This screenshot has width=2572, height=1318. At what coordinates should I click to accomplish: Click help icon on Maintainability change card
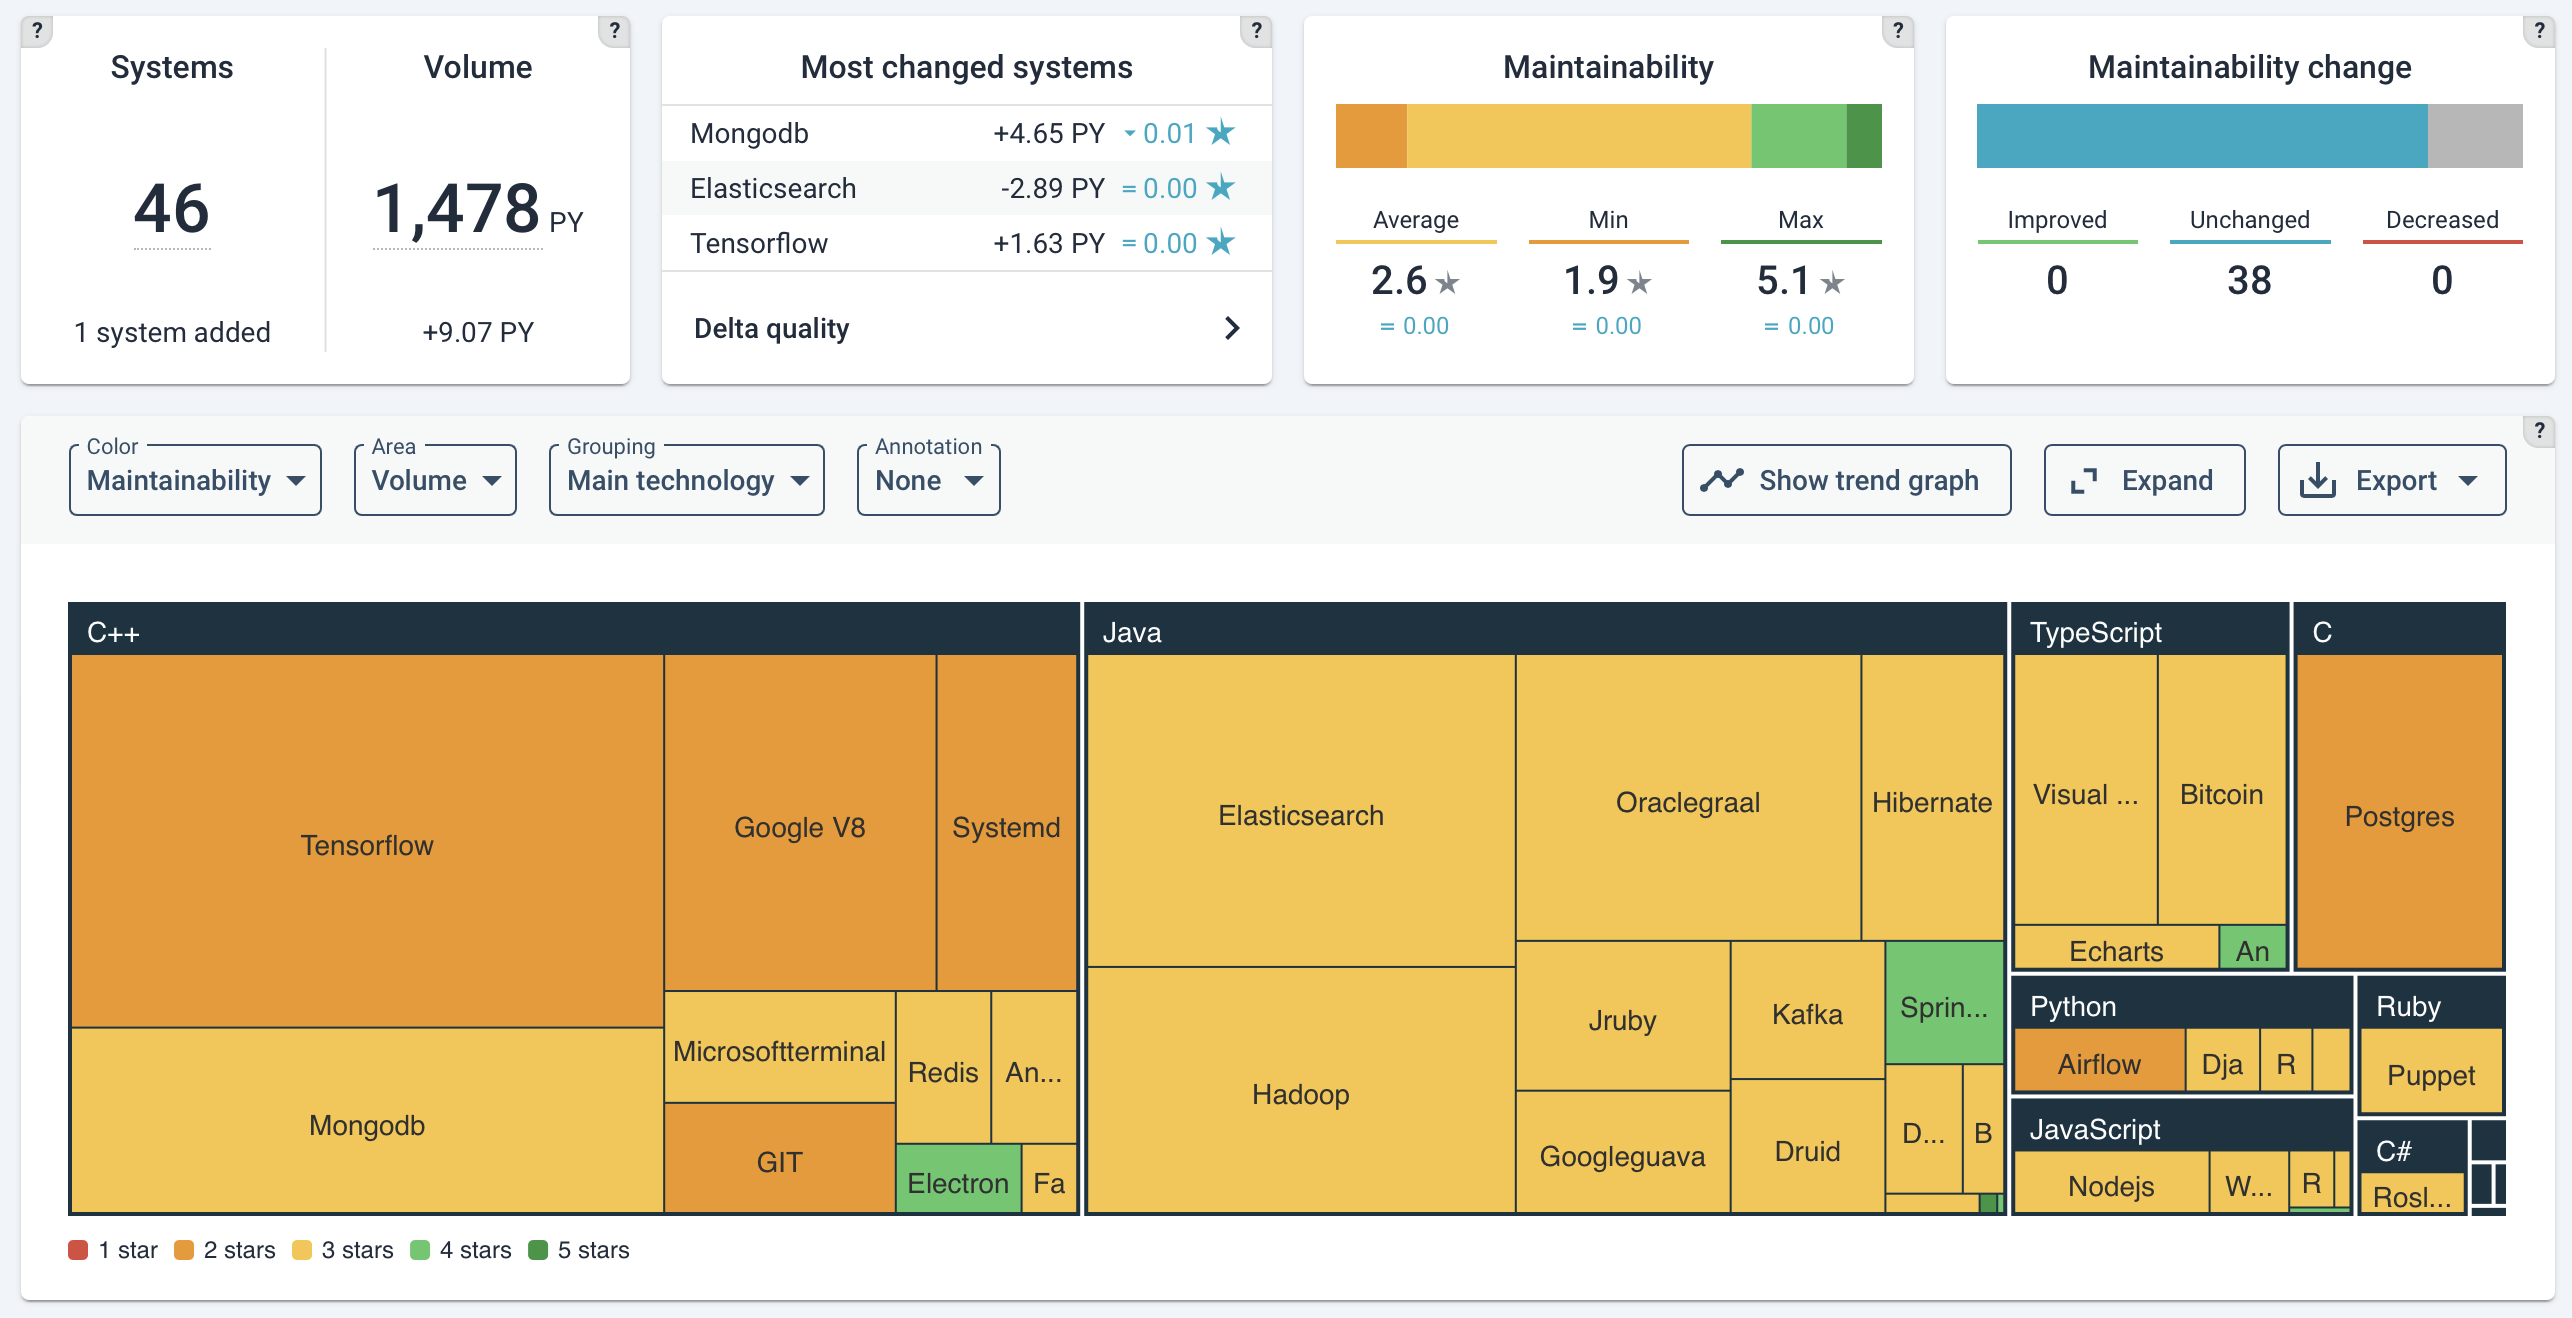coord(2538,31)
